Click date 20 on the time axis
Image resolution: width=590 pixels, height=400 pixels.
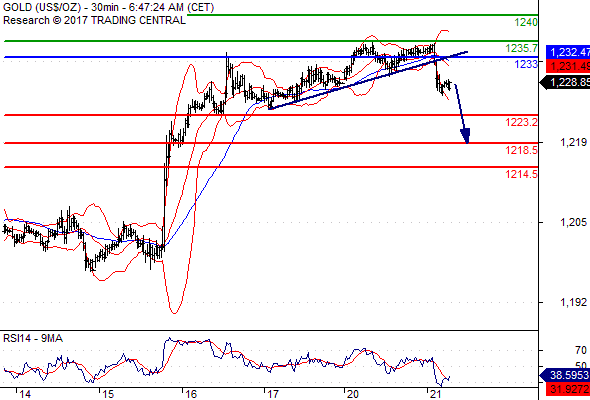pyautogui.click(x=353, y=394)
